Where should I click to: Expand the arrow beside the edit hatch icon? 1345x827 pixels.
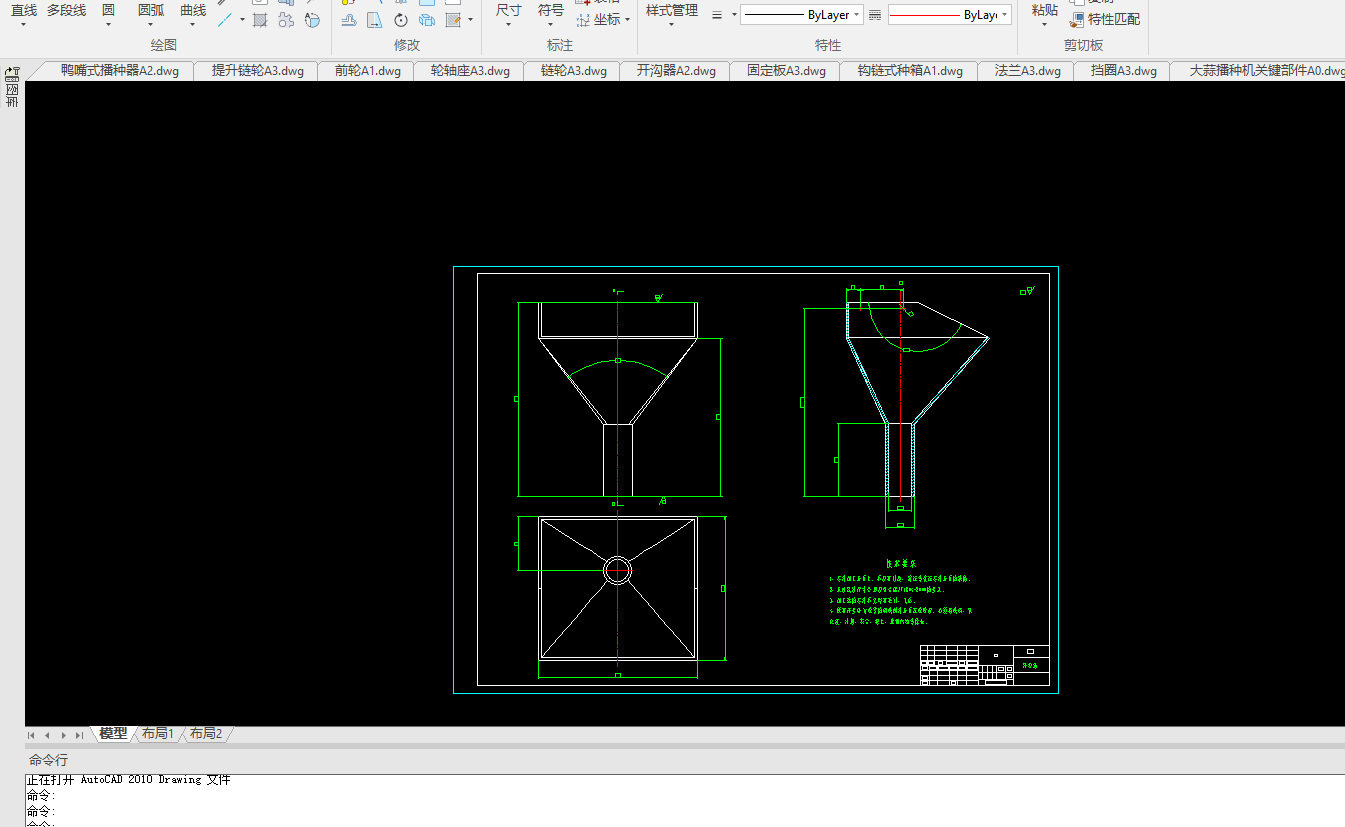pyautogui.click(x=470, y=19)
